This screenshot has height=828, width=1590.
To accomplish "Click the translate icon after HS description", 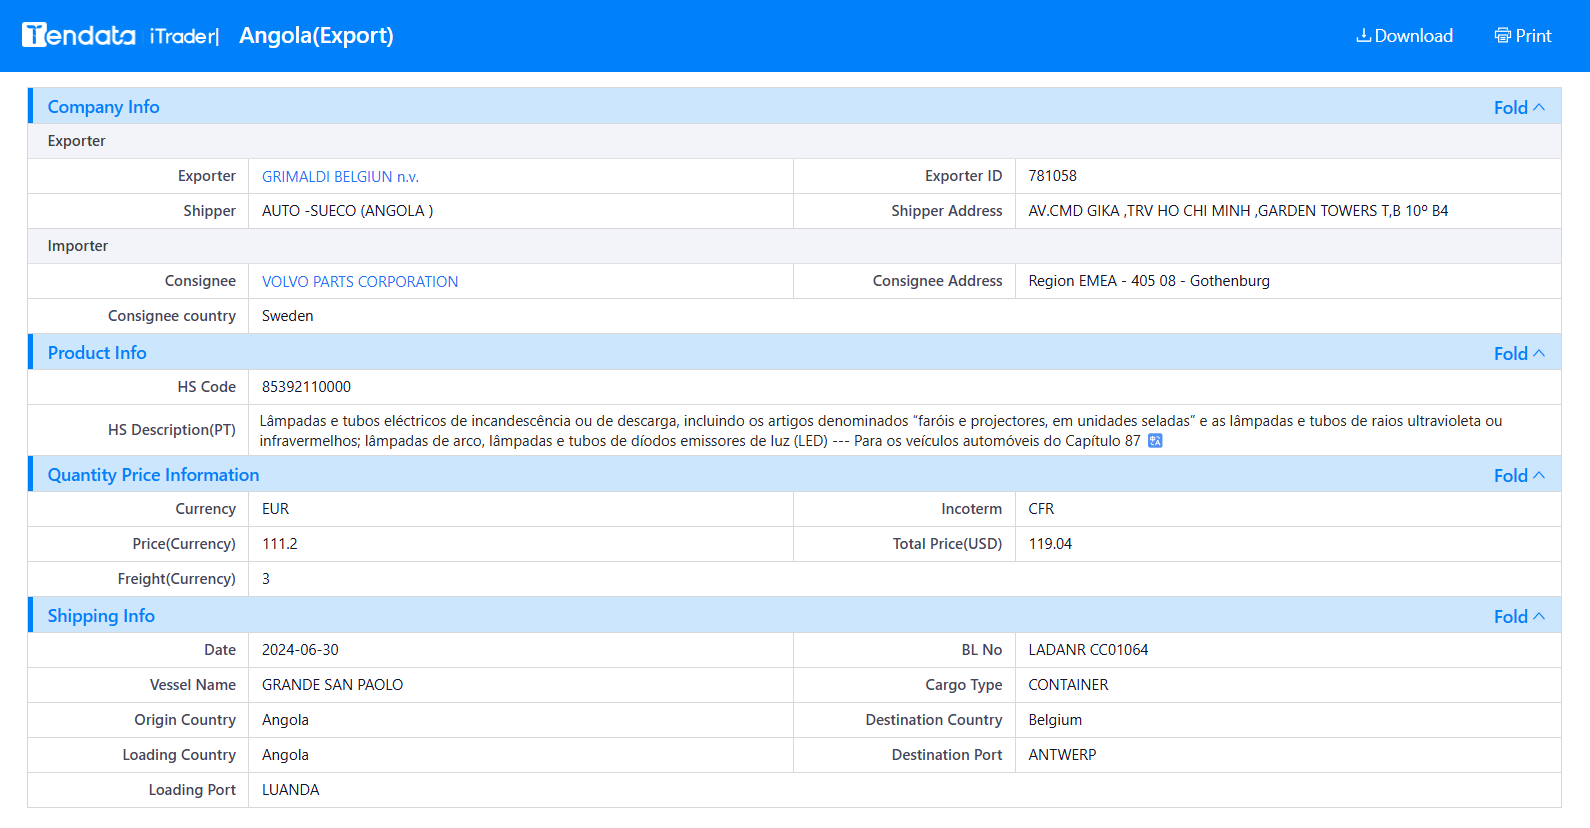I will (x=1155, y=441).
